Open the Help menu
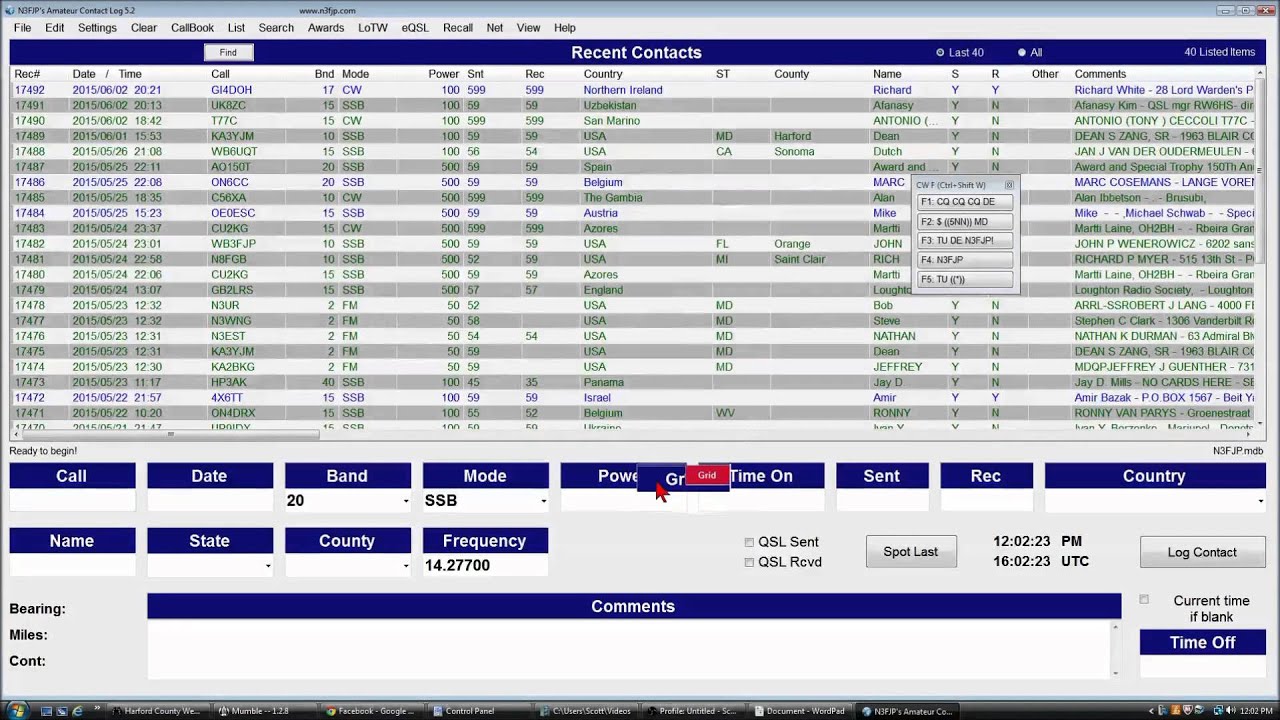 click(565, 28)
